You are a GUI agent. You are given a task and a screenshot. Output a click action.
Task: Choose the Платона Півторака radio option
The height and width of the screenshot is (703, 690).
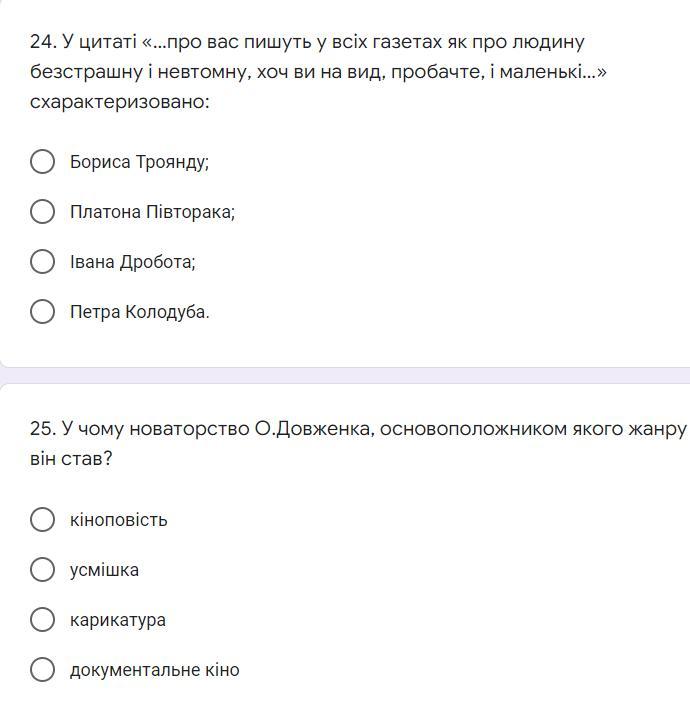click(x=42, y=211)
